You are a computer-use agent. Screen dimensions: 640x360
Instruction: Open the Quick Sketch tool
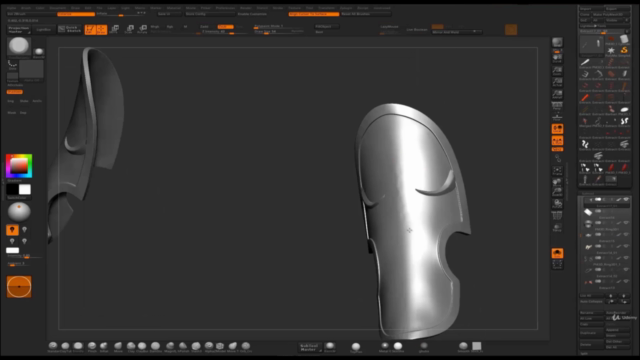[70, 29]
